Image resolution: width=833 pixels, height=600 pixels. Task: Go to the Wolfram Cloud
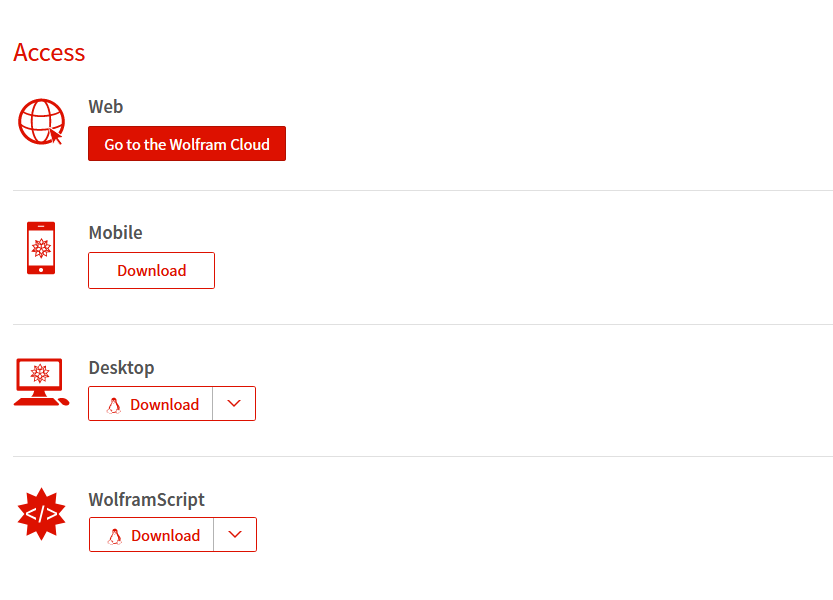click(187, 144)
